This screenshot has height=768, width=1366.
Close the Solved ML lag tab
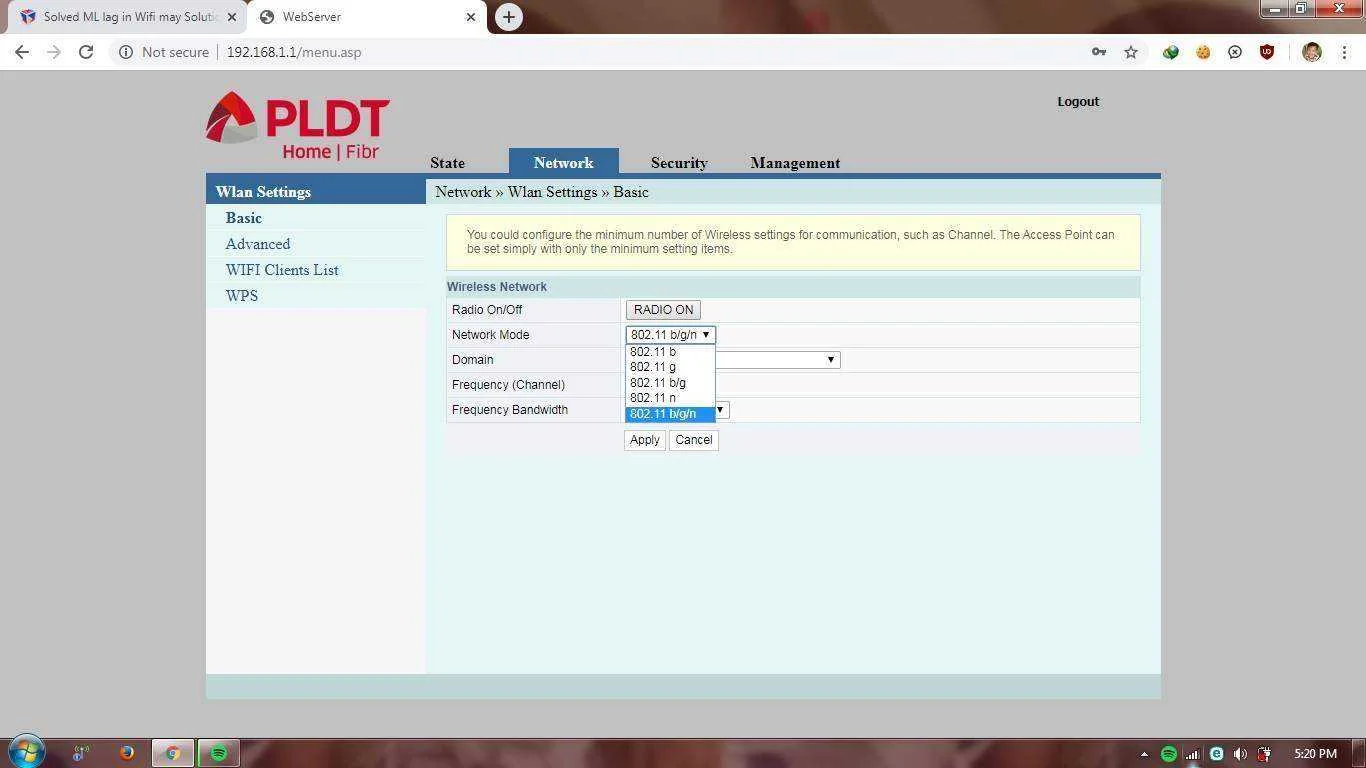[x=231, y=17]
